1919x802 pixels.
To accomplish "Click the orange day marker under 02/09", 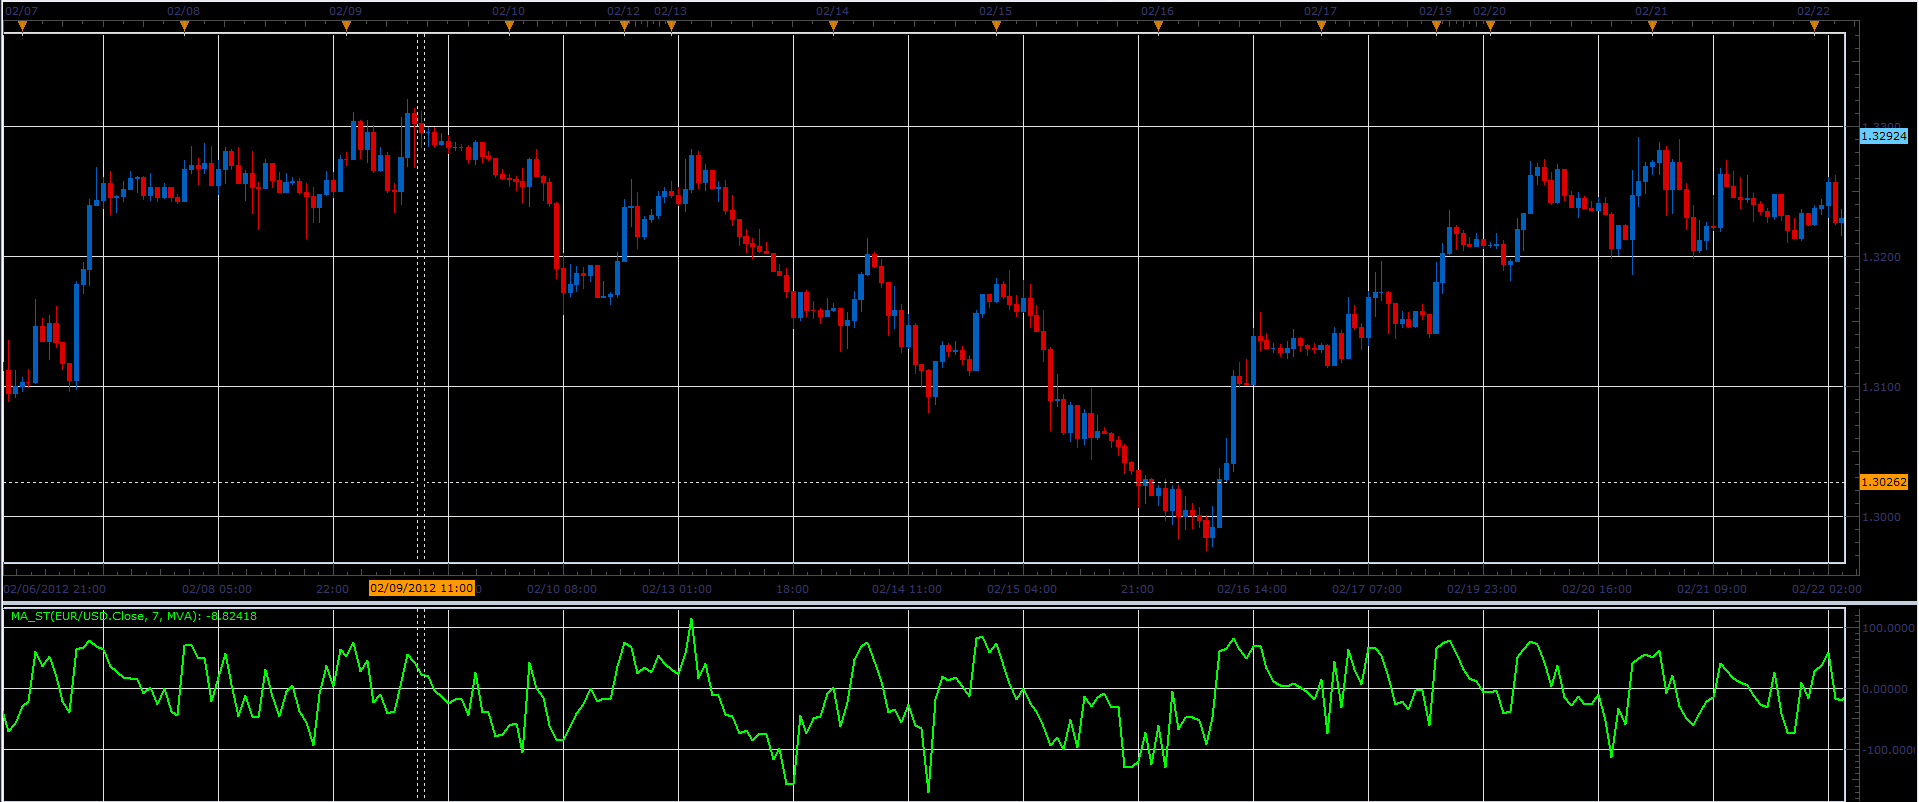I will point(346,27).
